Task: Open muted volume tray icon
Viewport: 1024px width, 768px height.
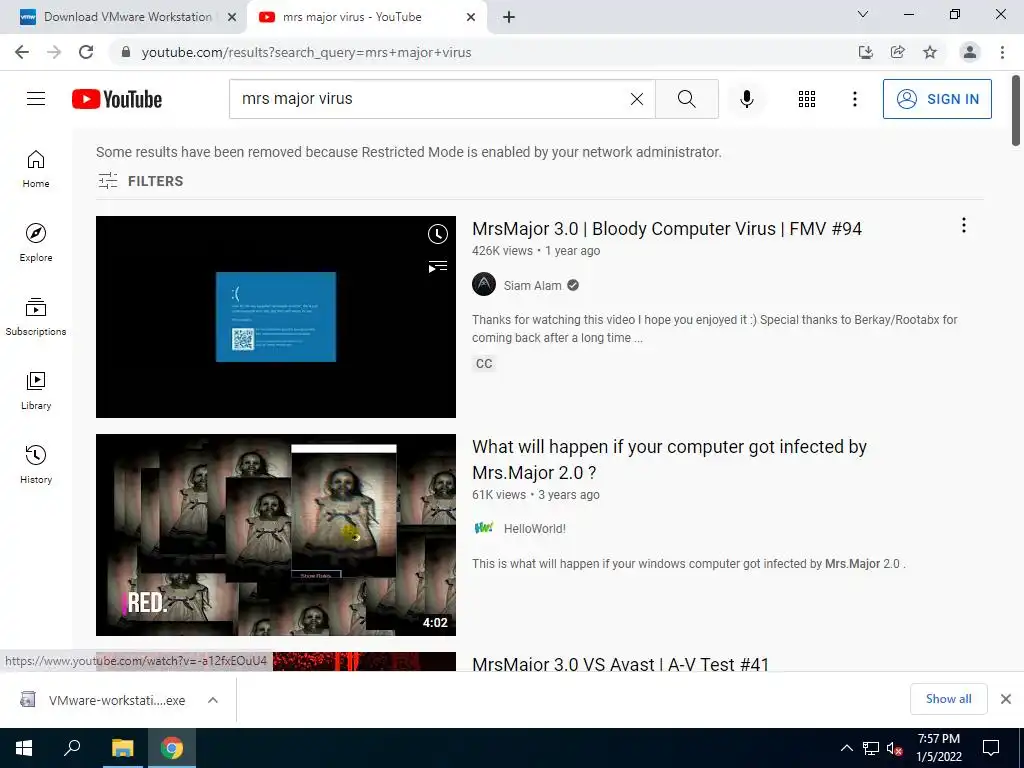Action: pyautogui.click(x=894, y=748)
